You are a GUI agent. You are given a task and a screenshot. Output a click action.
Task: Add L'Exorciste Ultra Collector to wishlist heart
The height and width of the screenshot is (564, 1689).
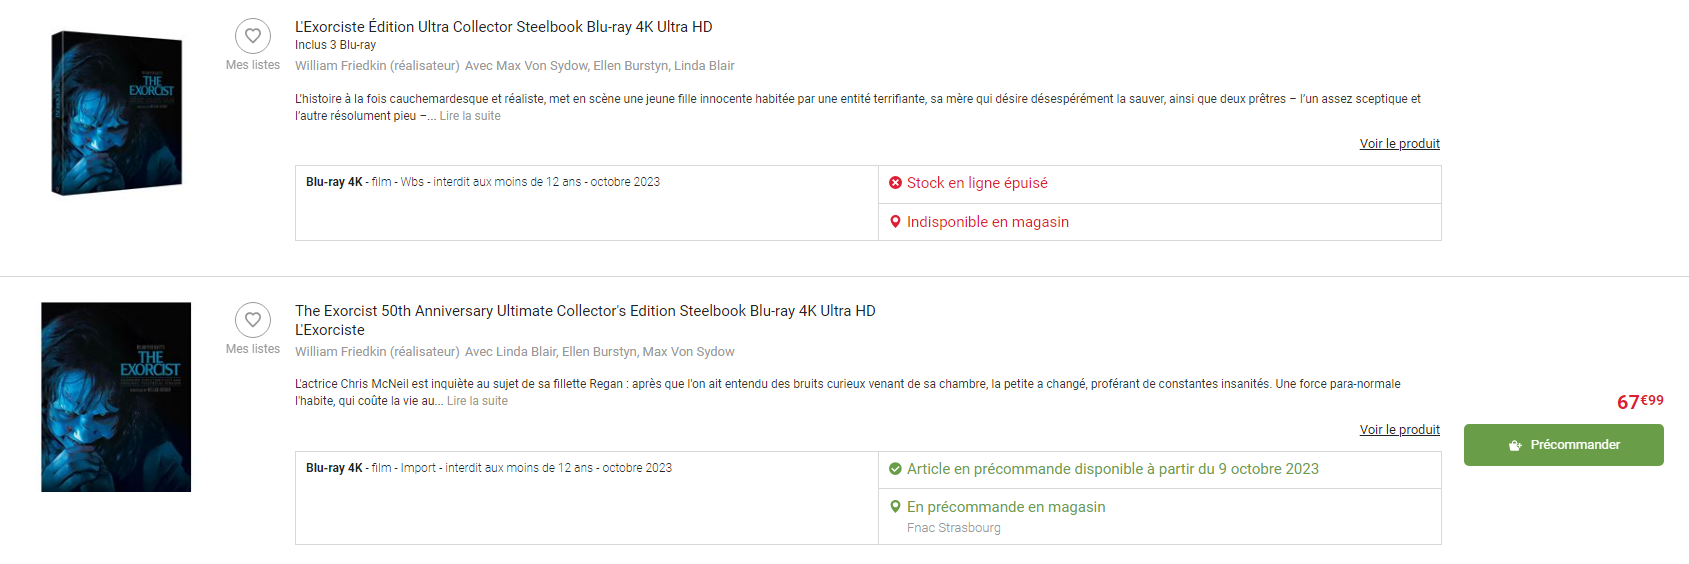coord(253,36)
